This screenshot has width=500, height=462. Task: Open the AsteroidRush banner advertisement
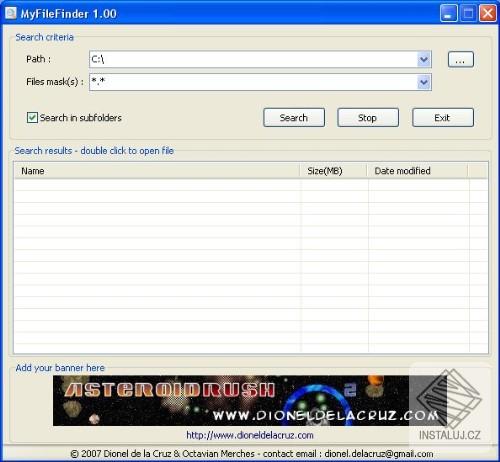click(x=250, y=400)
